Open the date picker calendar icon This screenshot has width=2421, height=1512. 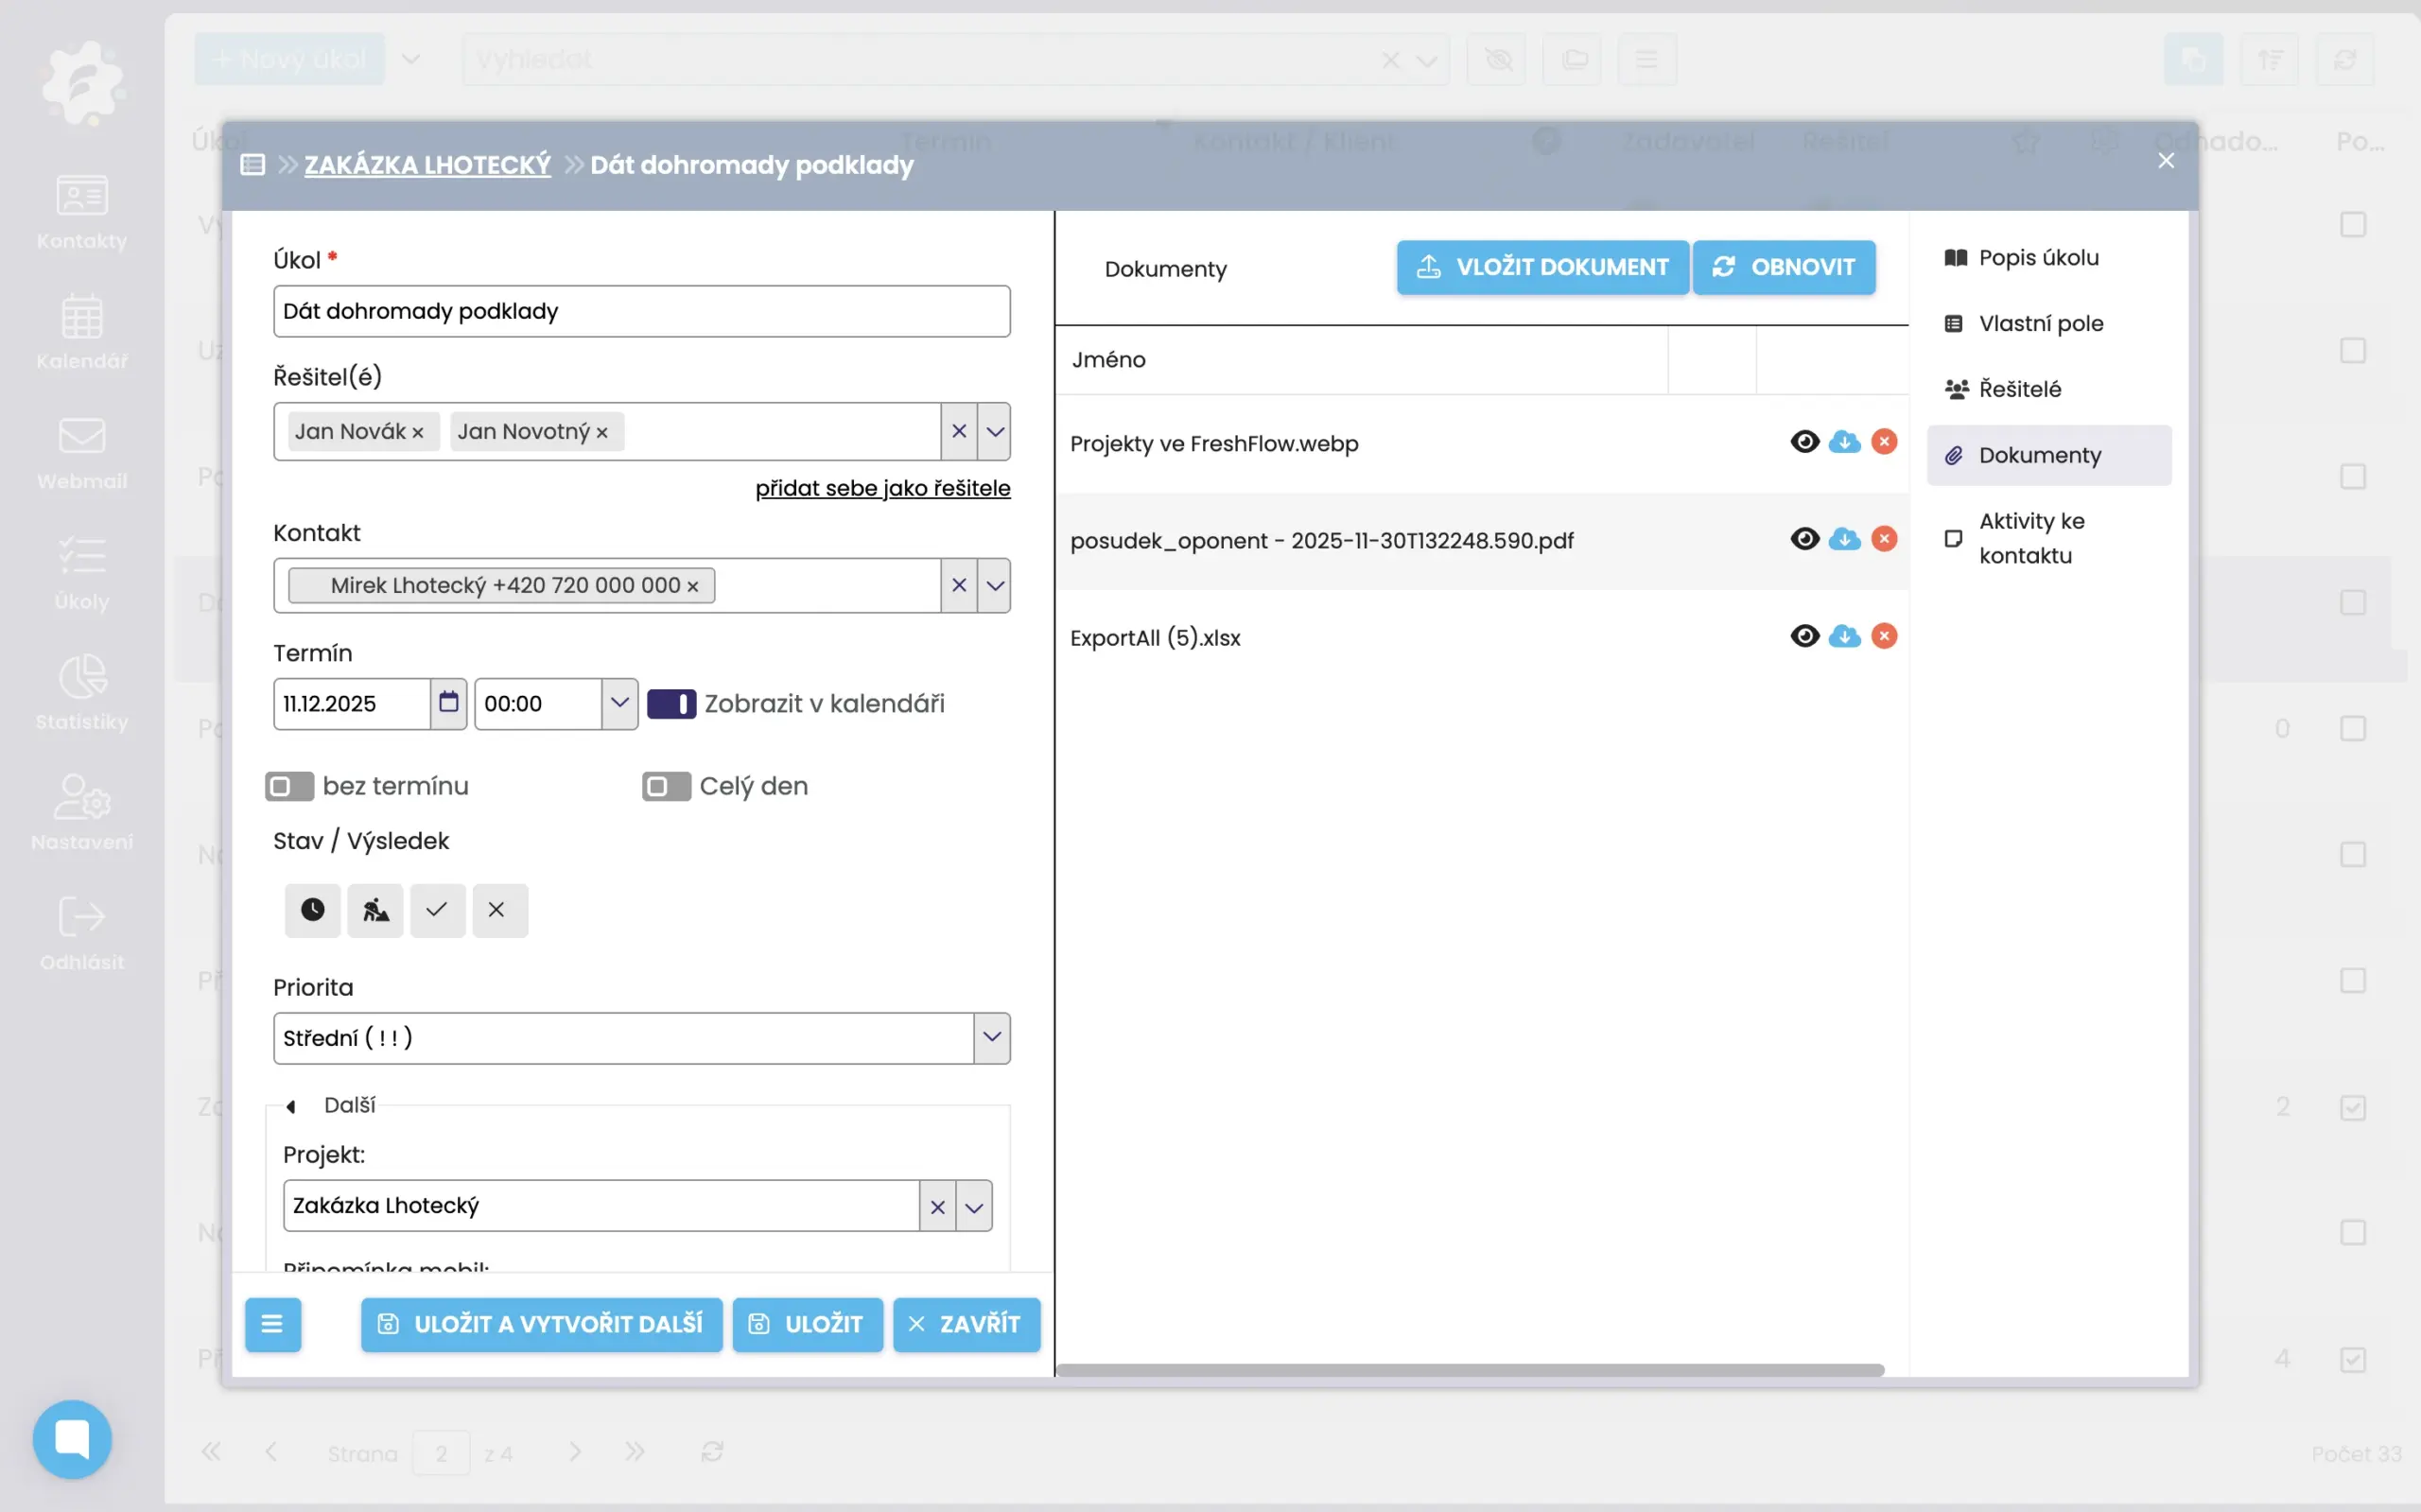click(x=448, y=703)
